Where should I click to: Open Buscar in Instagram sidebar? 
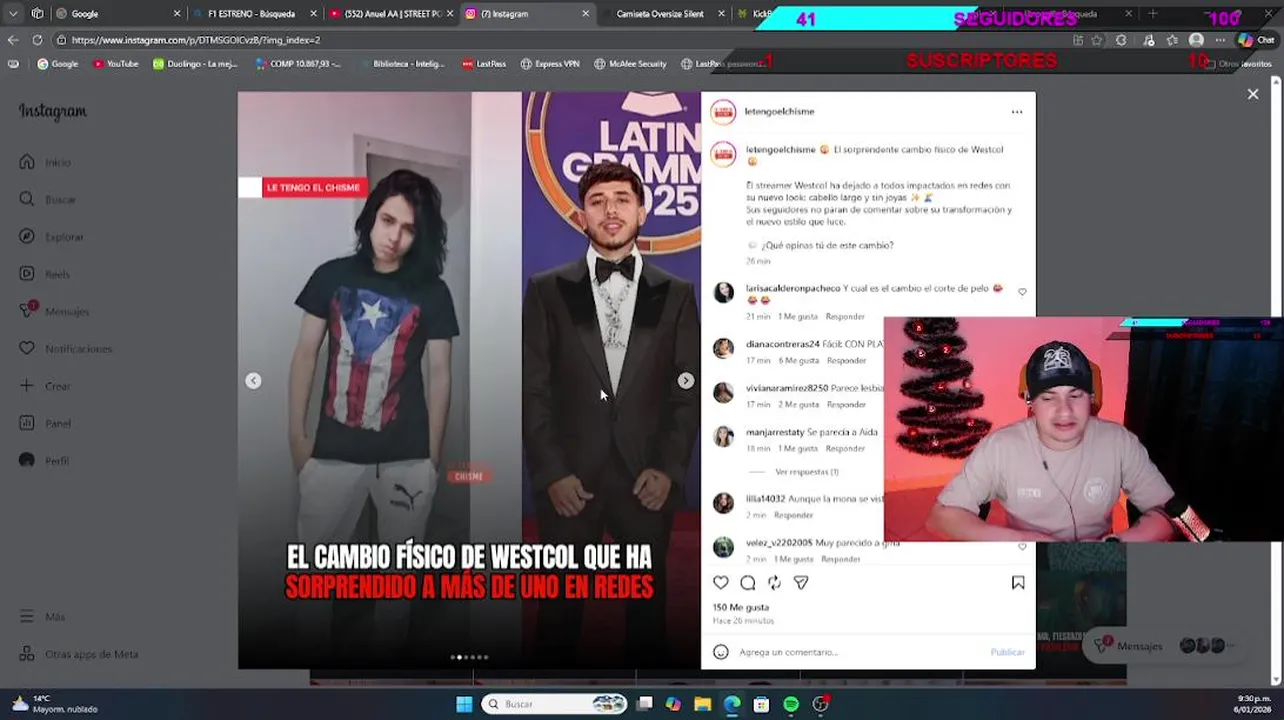(x=47, y=199)
